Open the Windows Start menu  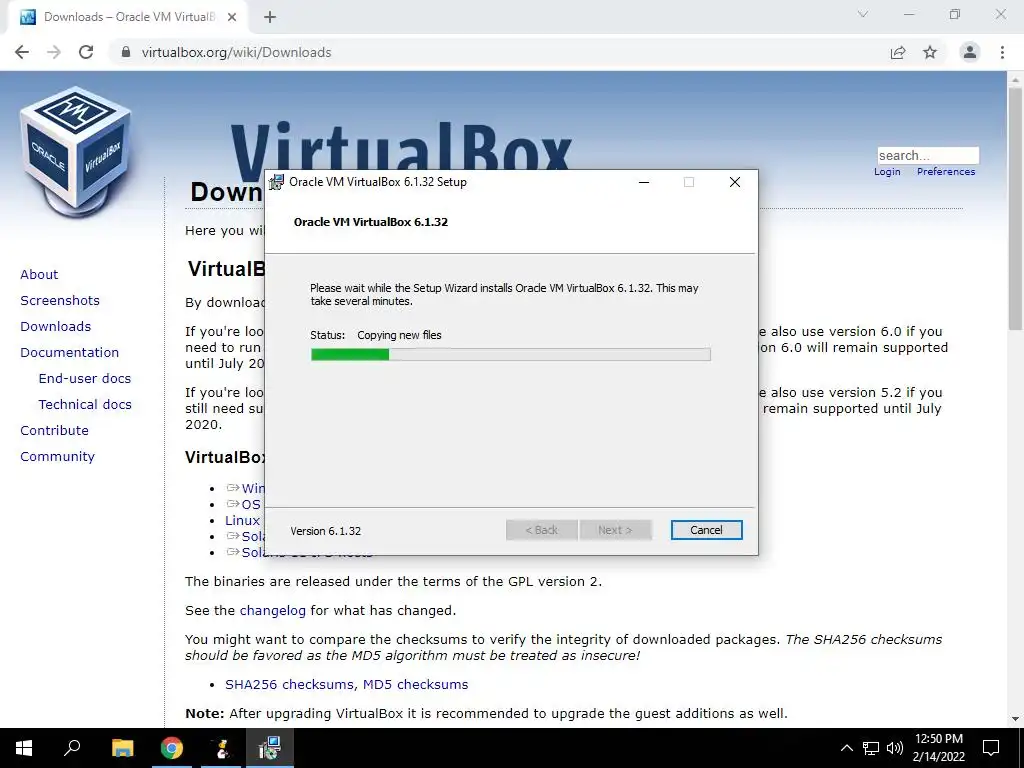pyautogui.click(x=24, y=748)
